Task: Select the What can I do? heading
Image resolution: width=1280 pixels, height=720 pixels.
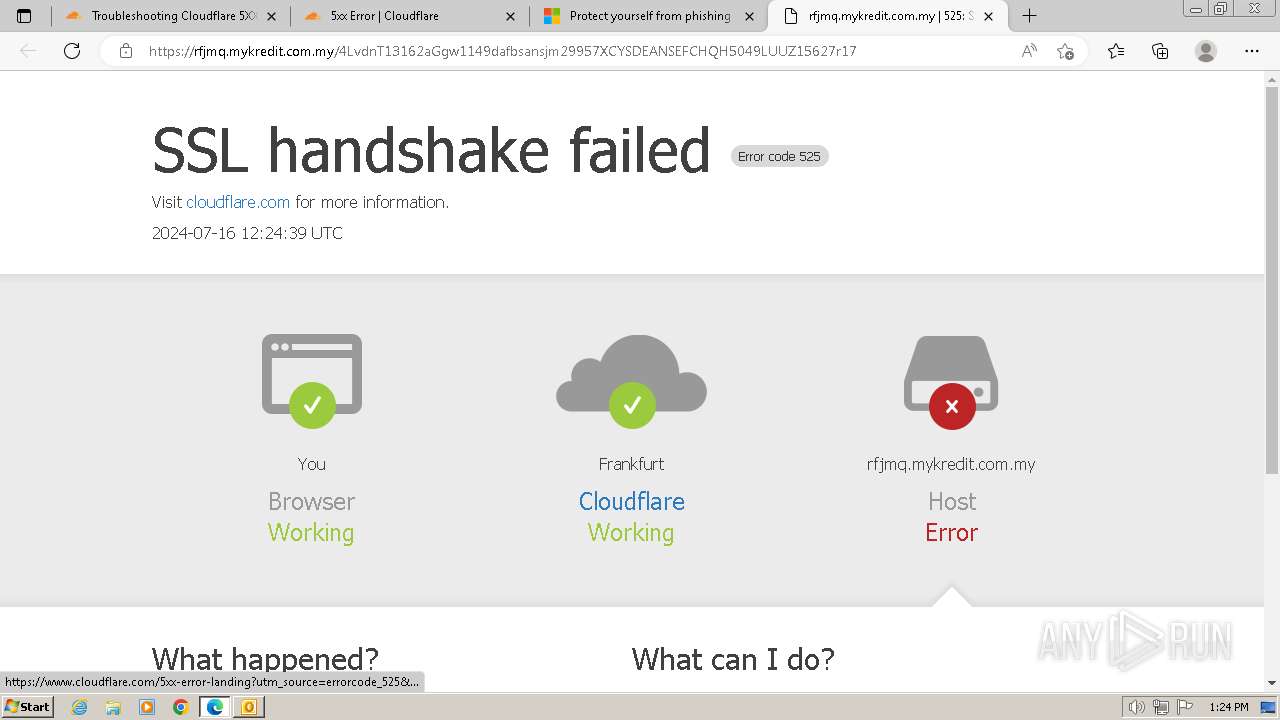Action: coord(733,659)
